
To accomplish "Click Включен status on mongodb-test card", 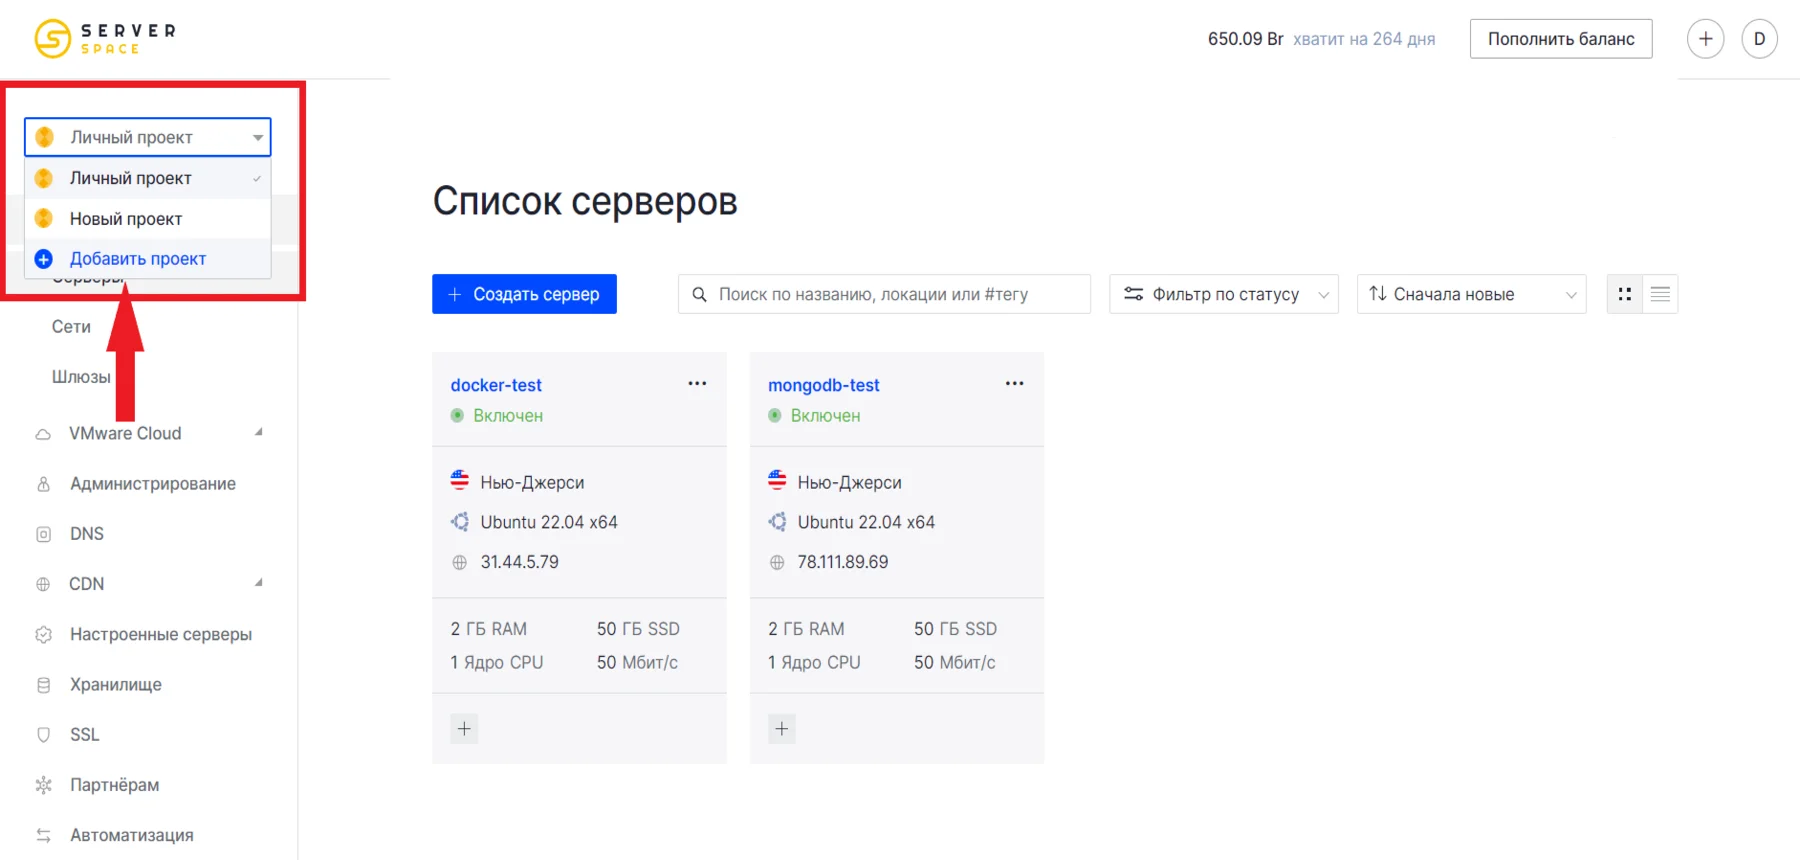I will point(825,415).
